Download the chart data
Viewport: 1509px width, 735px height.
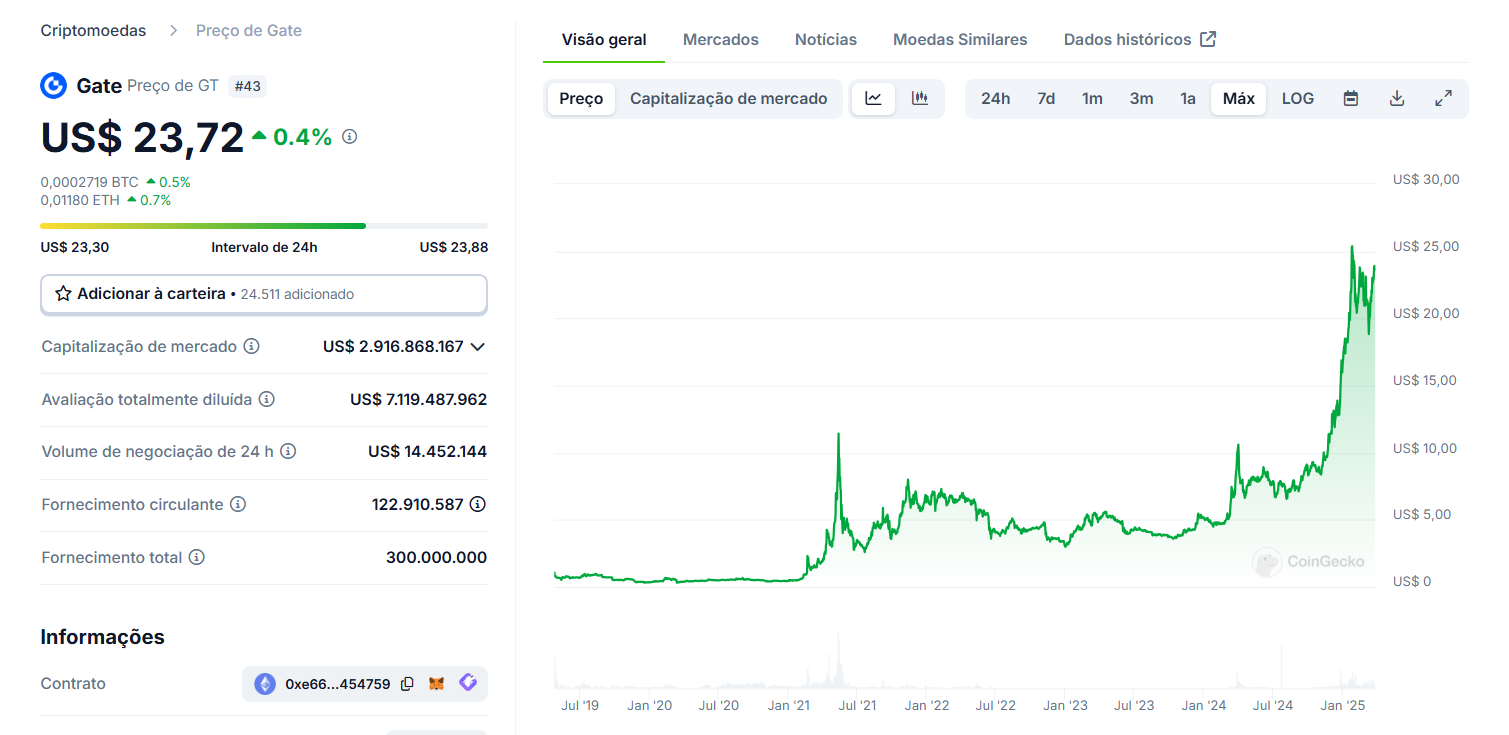[x=1398, y=98]
